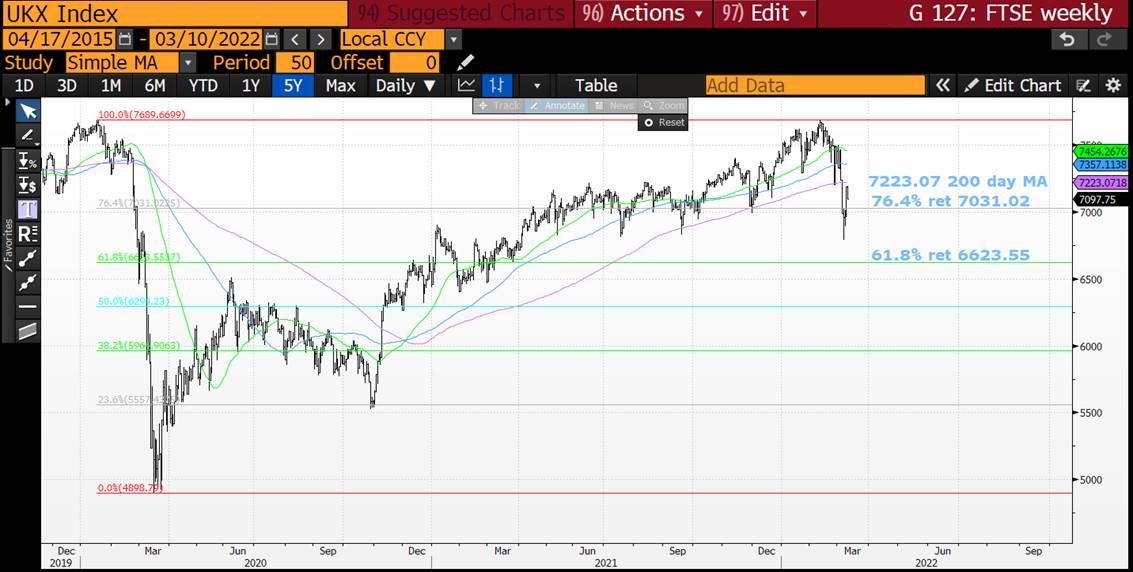Open the Actions menu

[646, 13]
